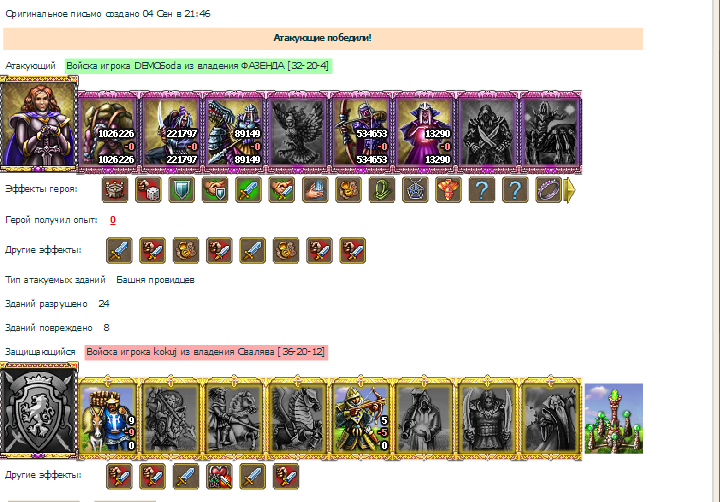Expand more hero effects with yellow arrow
Screen dimensions: 720x502
coord(569,190)
